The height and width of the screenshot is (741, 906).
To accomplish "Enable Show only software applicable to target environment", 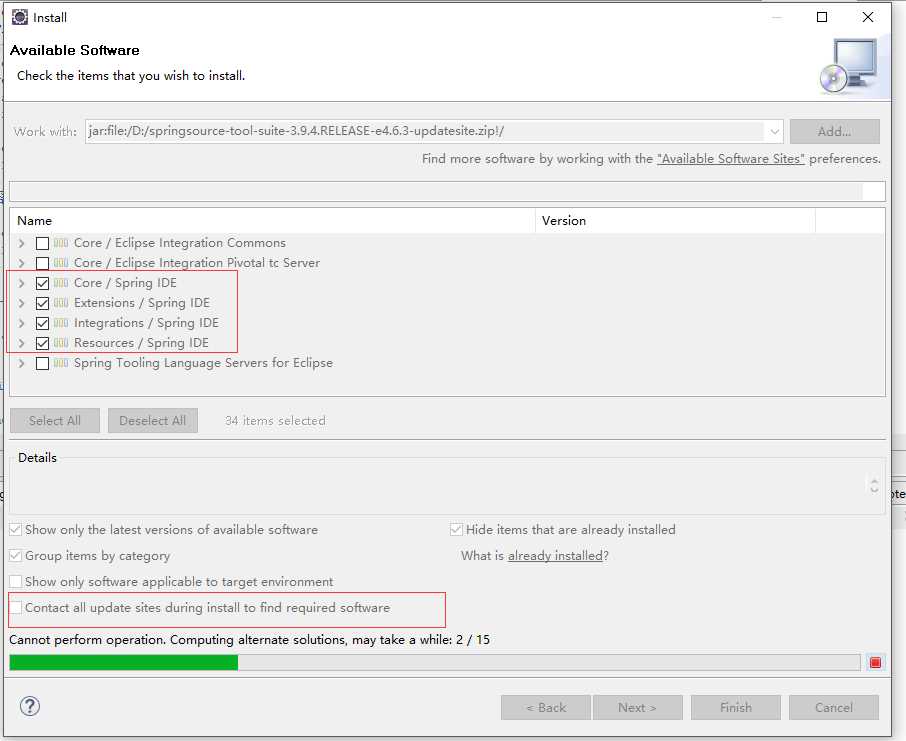I will coord(16,581).
